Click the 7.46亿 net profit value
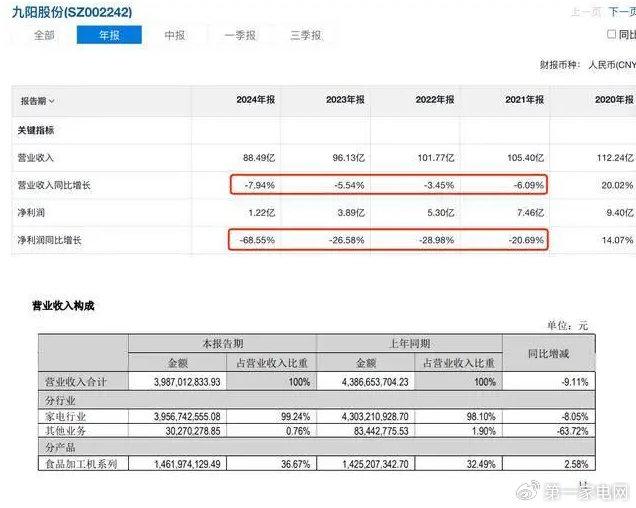 click(x=531, y=213)
